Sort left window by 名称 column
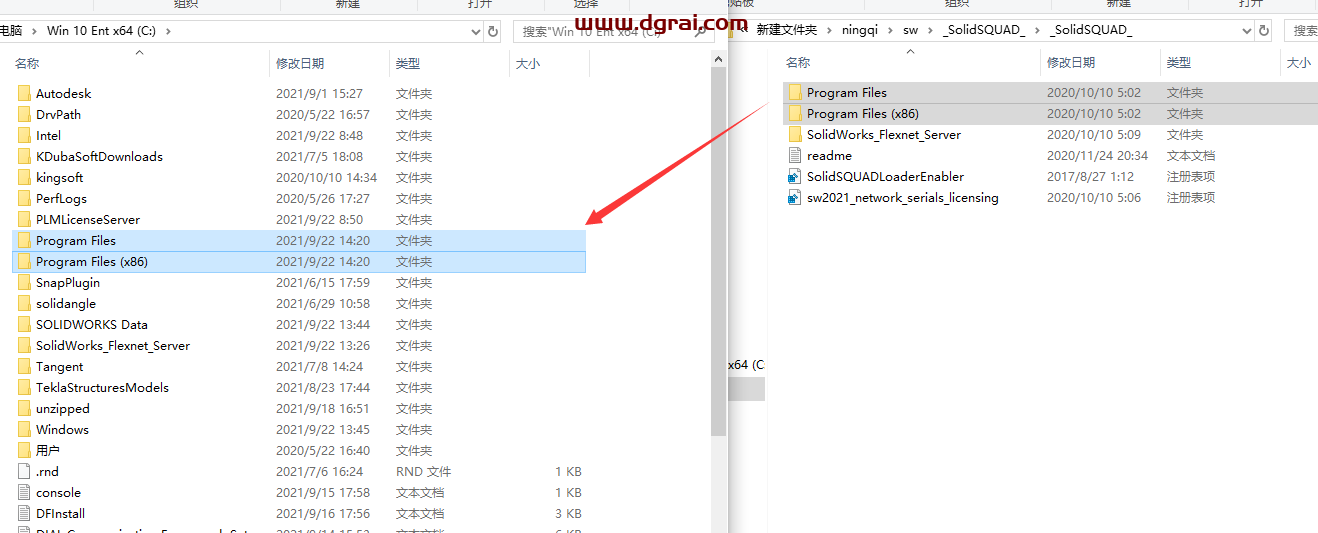 (27, 64)
